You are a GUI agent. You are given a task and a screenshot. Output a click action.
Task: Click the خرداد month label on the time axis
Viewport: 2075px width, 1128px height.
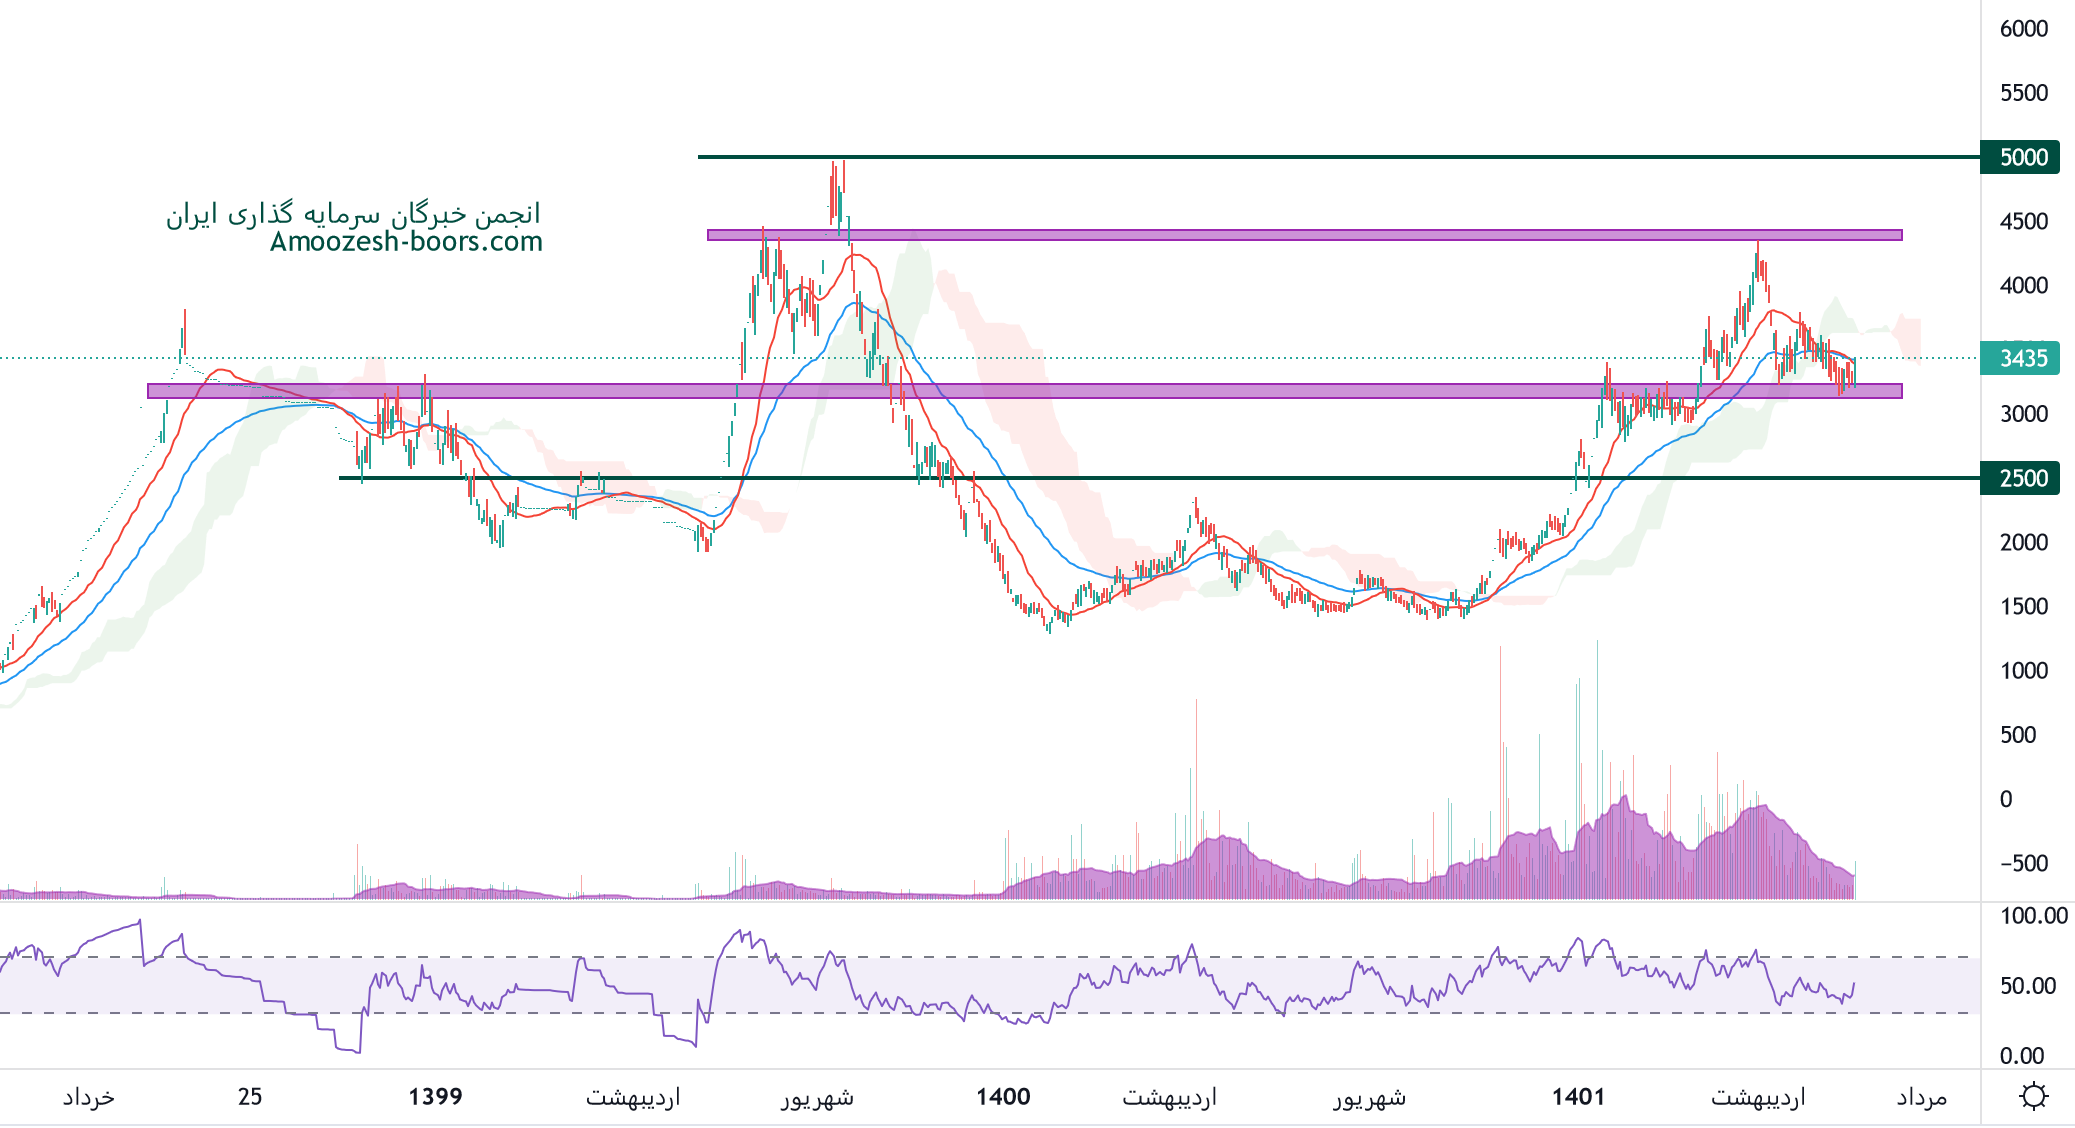tap(88, 1097)
